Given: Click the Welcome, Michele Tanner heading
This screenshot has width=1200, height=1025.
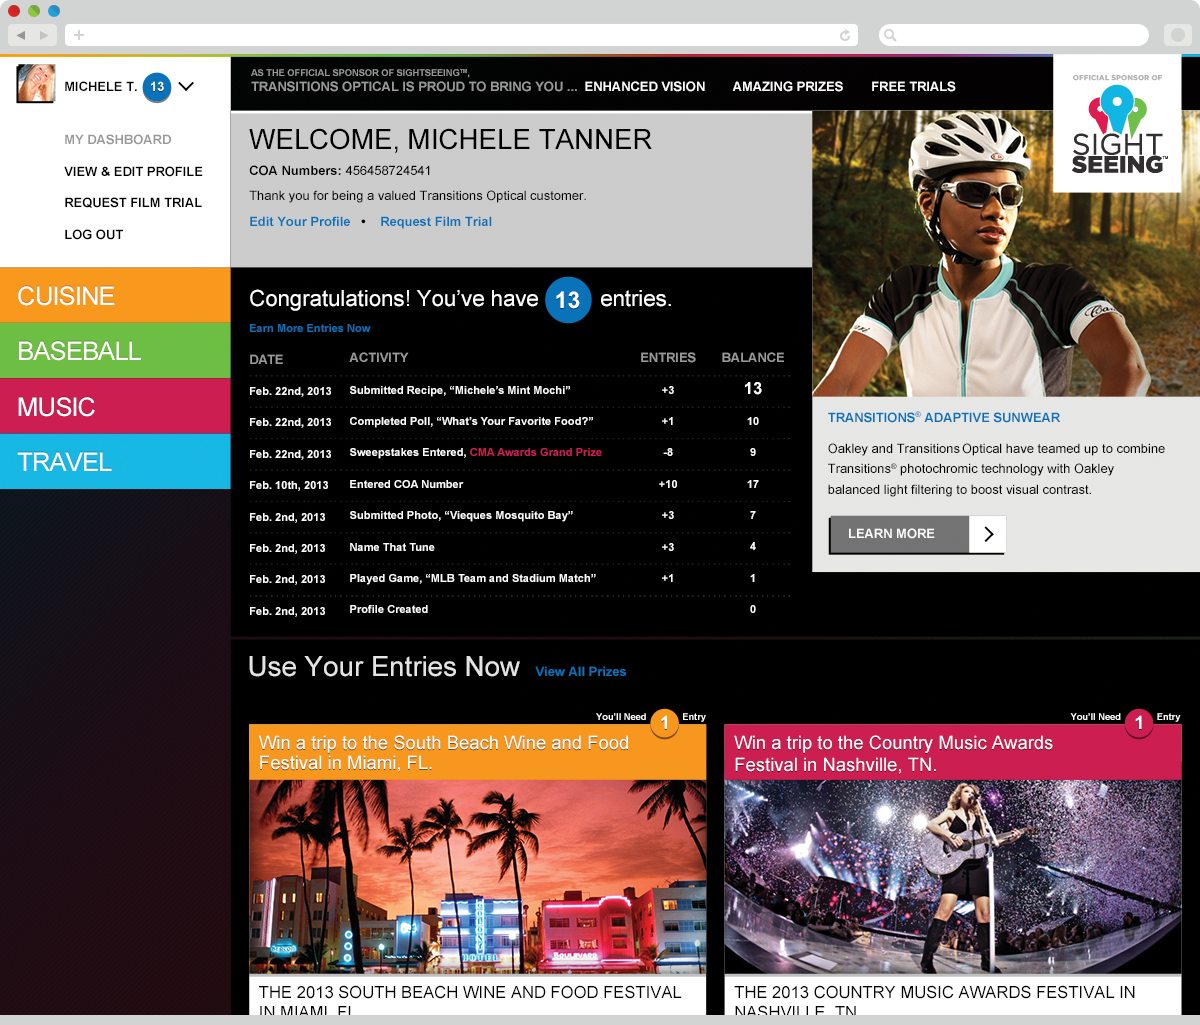Looking at the screenshot, I should point(450,139).
